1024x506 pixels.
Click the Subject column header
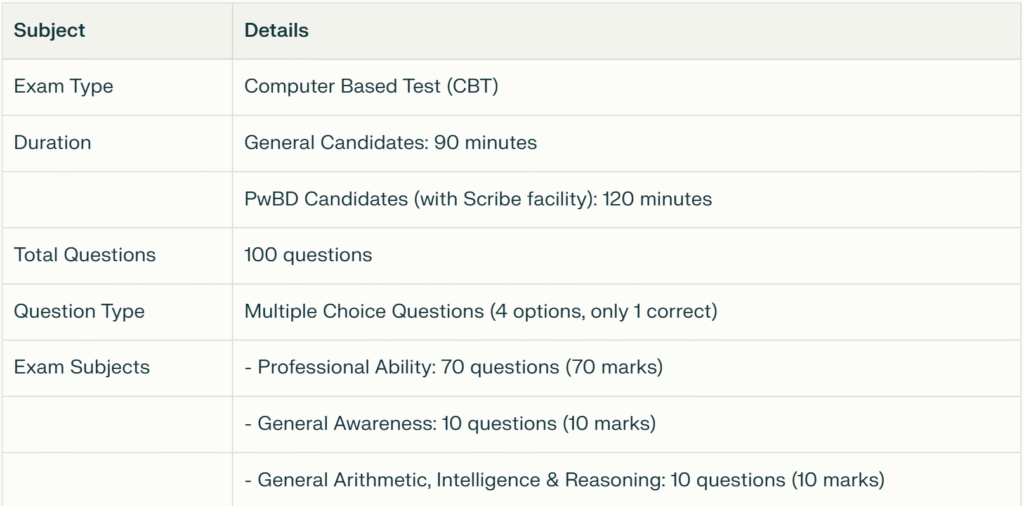(x=50, y=30)
